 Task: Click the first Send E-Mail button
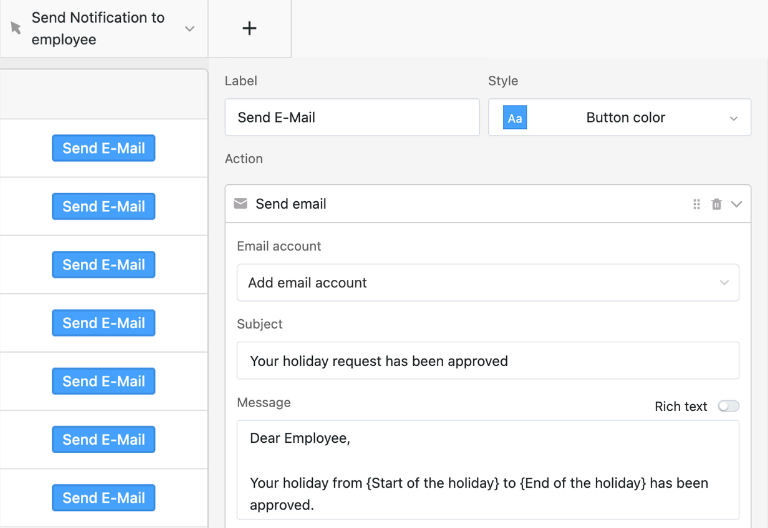pyautogui.click(x=104, y=148)
